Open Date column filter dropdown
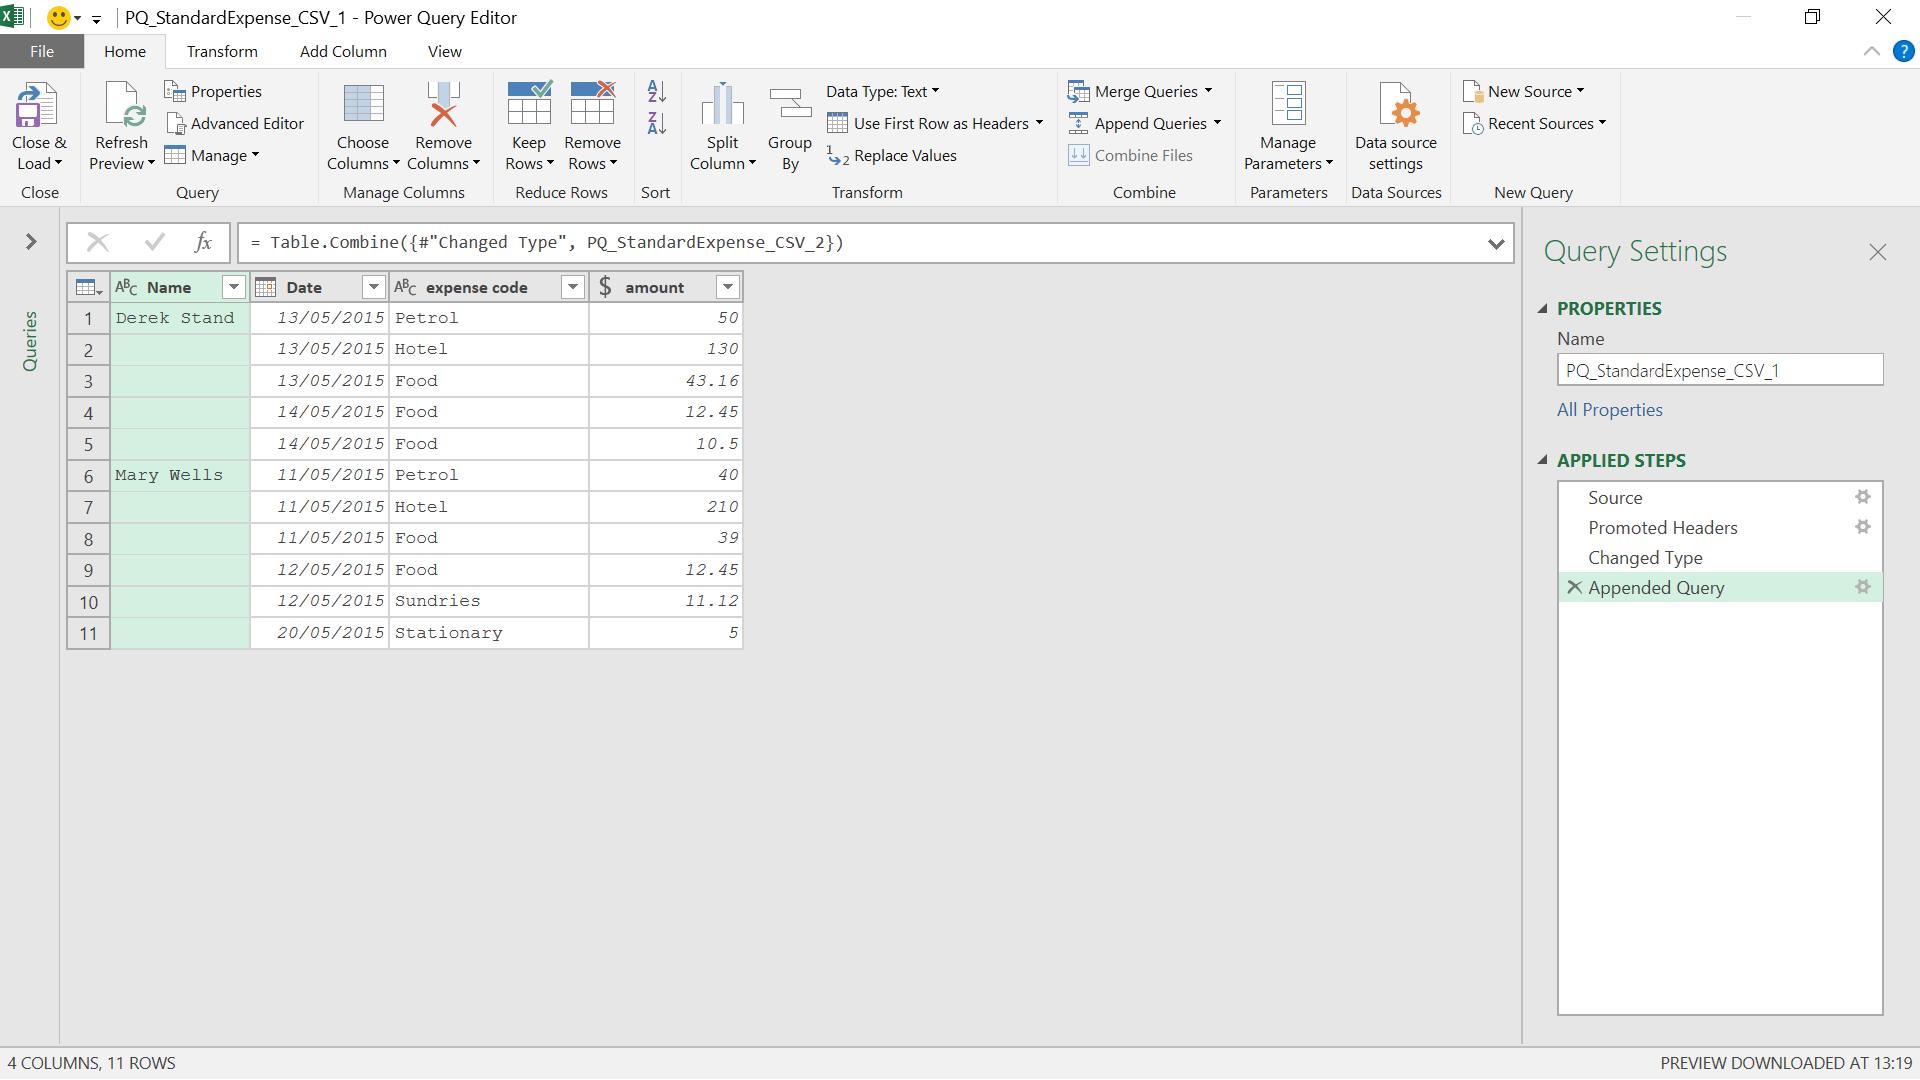 click(x=373, y=287)
